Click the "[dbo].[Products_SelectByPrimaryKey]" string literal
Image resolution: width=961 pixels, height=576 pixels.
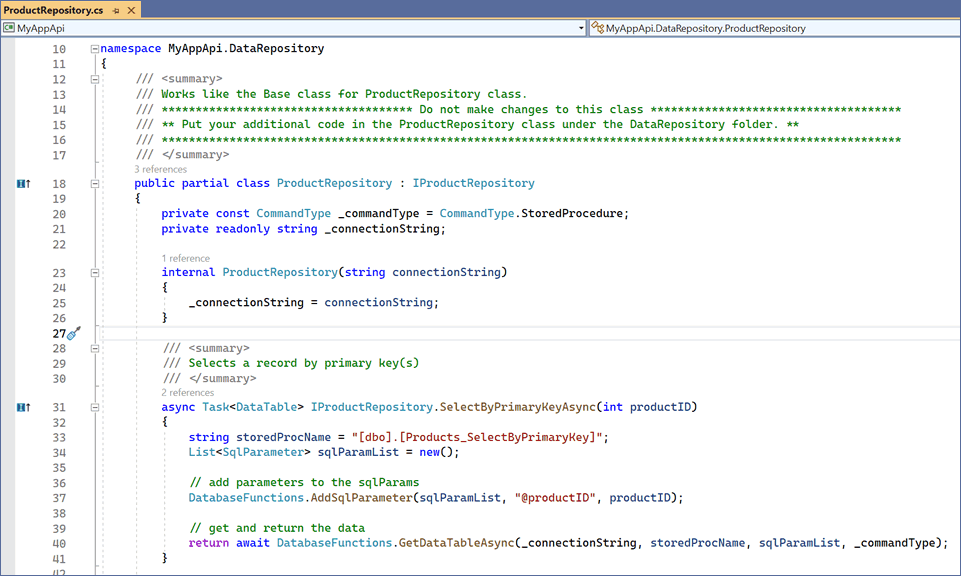pyautogui.click(x=477, y=437)
